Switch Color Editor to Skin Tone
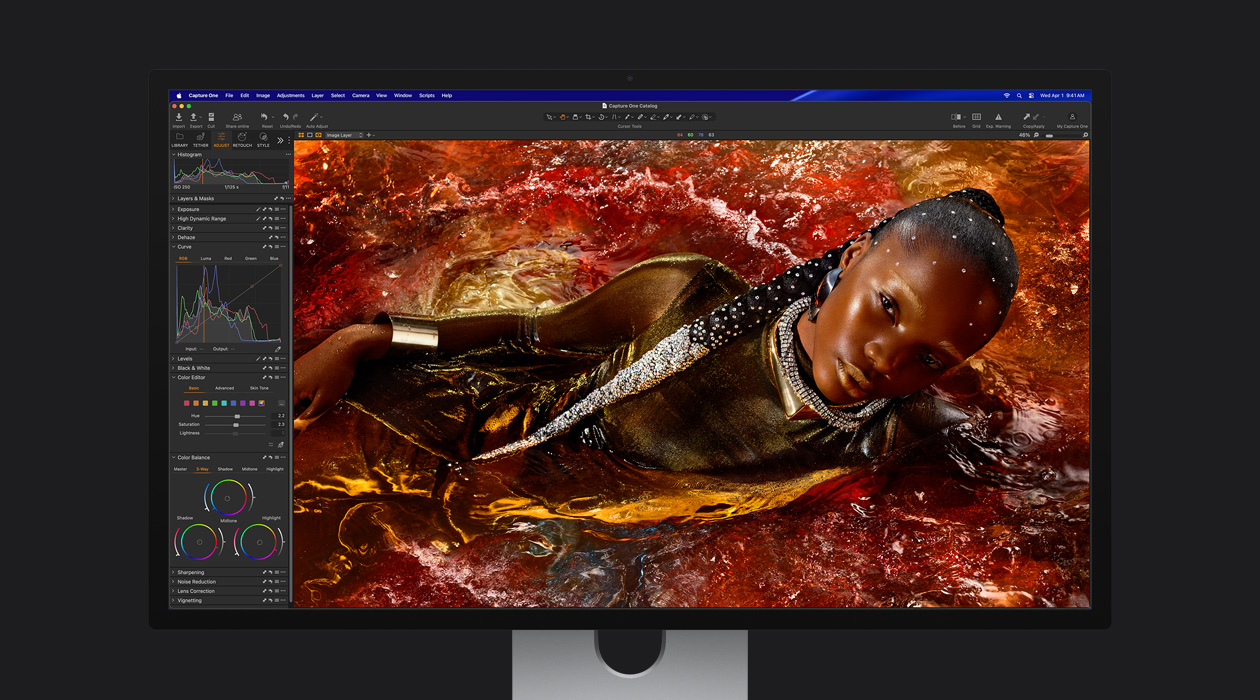This screenshot has width=1260, height=700. click(258, 388)
